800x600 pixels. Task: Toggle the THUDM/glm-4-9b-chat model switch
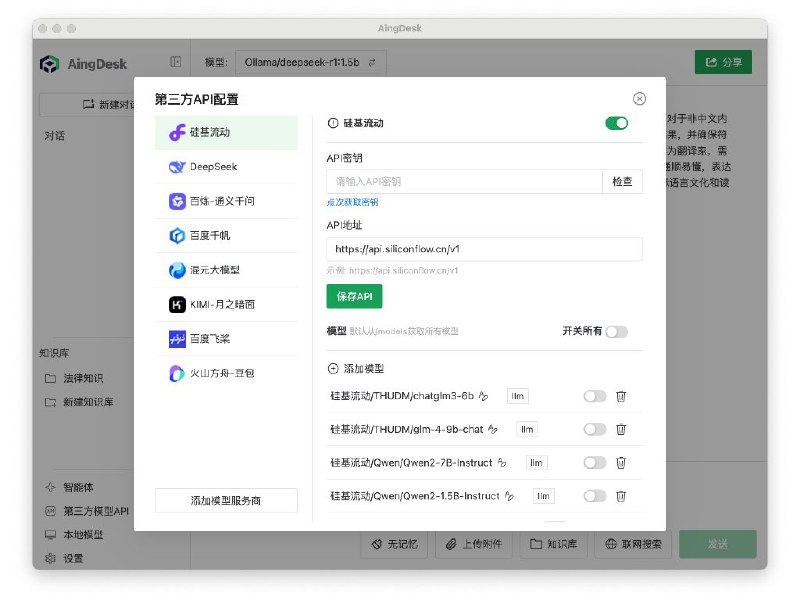pos(594,430)
